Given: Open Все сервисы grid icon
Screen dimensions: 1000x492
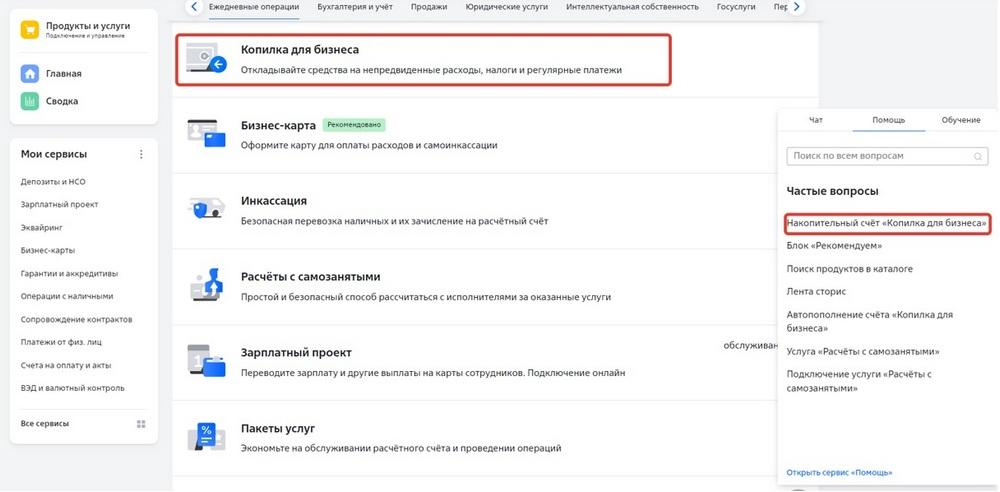Looking at the screenshot, I should (142, 424).
